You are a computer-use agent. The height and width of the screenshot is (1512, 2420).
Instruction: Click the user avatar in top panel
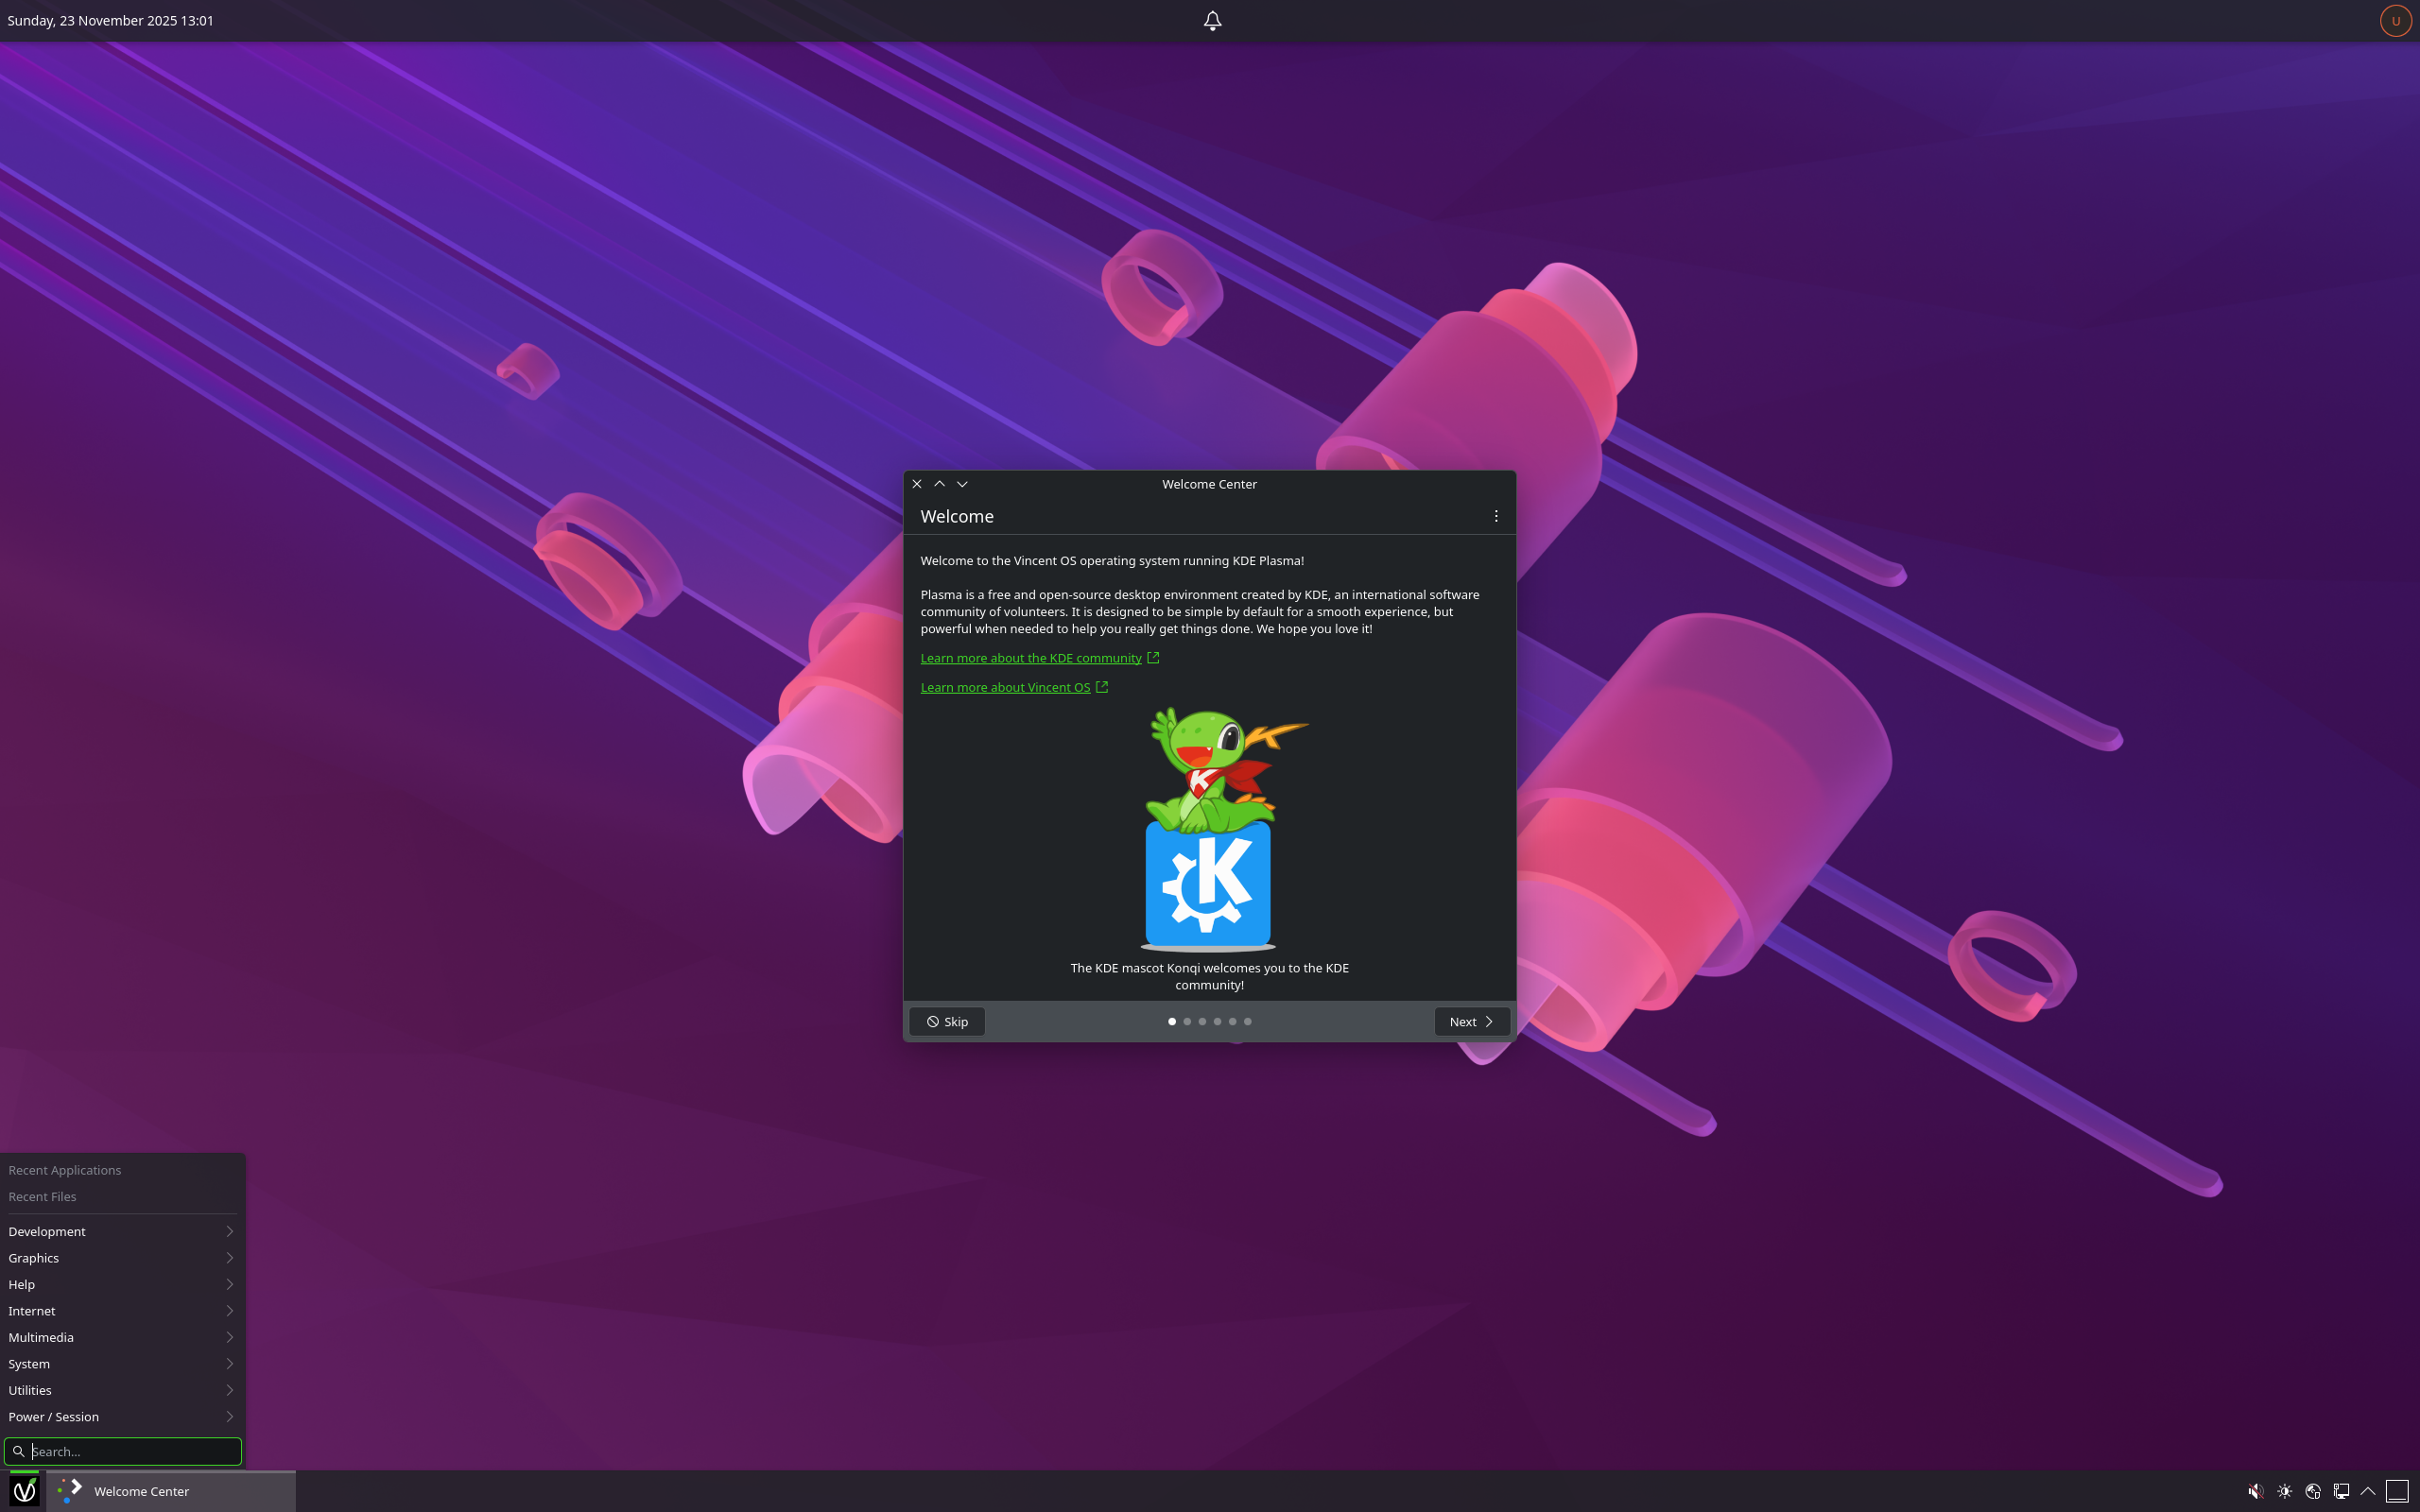tap(2395, 20)
